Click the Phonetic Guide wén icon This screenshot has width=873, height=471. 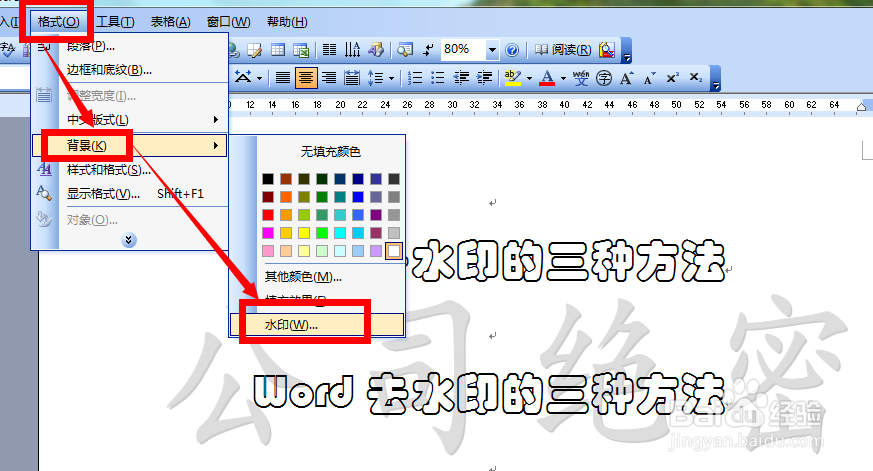click(x=581, y=77)
